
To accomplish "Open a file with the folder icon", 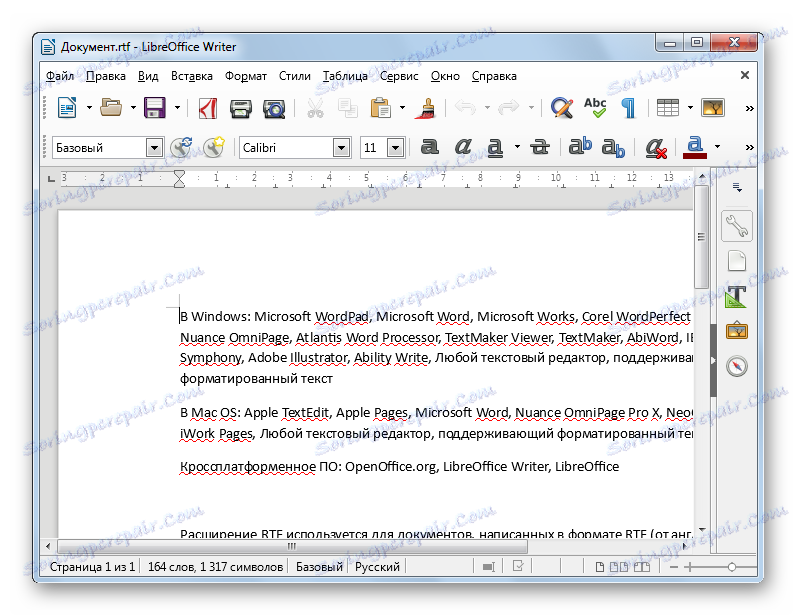I will [x=111, y=108].
